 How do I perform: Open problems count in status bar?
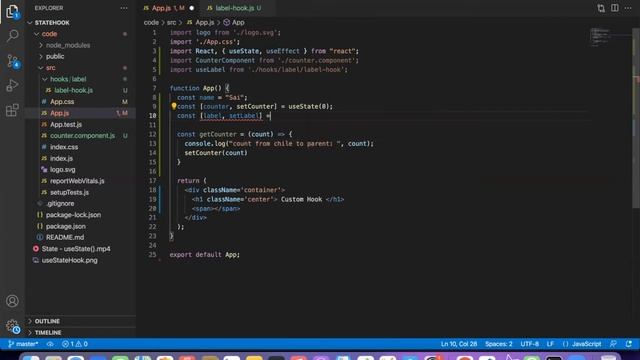(75, 344)
